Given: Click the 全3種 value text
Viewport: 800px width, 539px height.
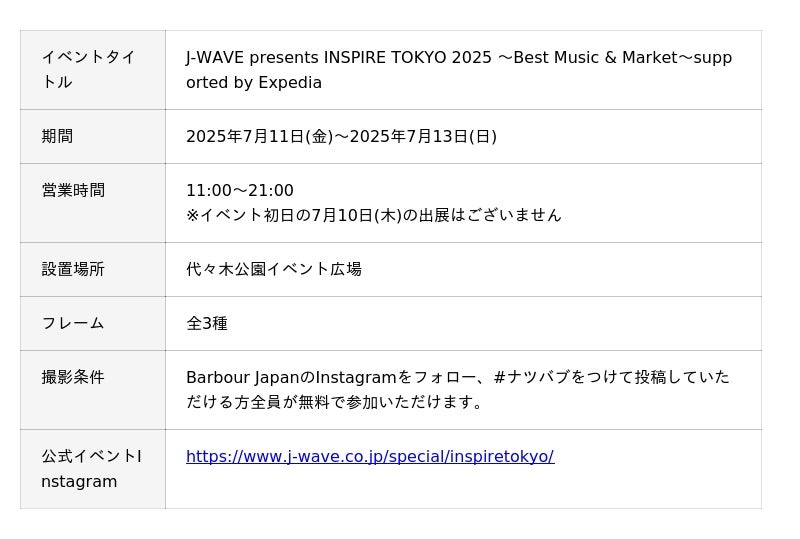Looking at the screenshot, I should pyautogui.click(x=207, y=324).
